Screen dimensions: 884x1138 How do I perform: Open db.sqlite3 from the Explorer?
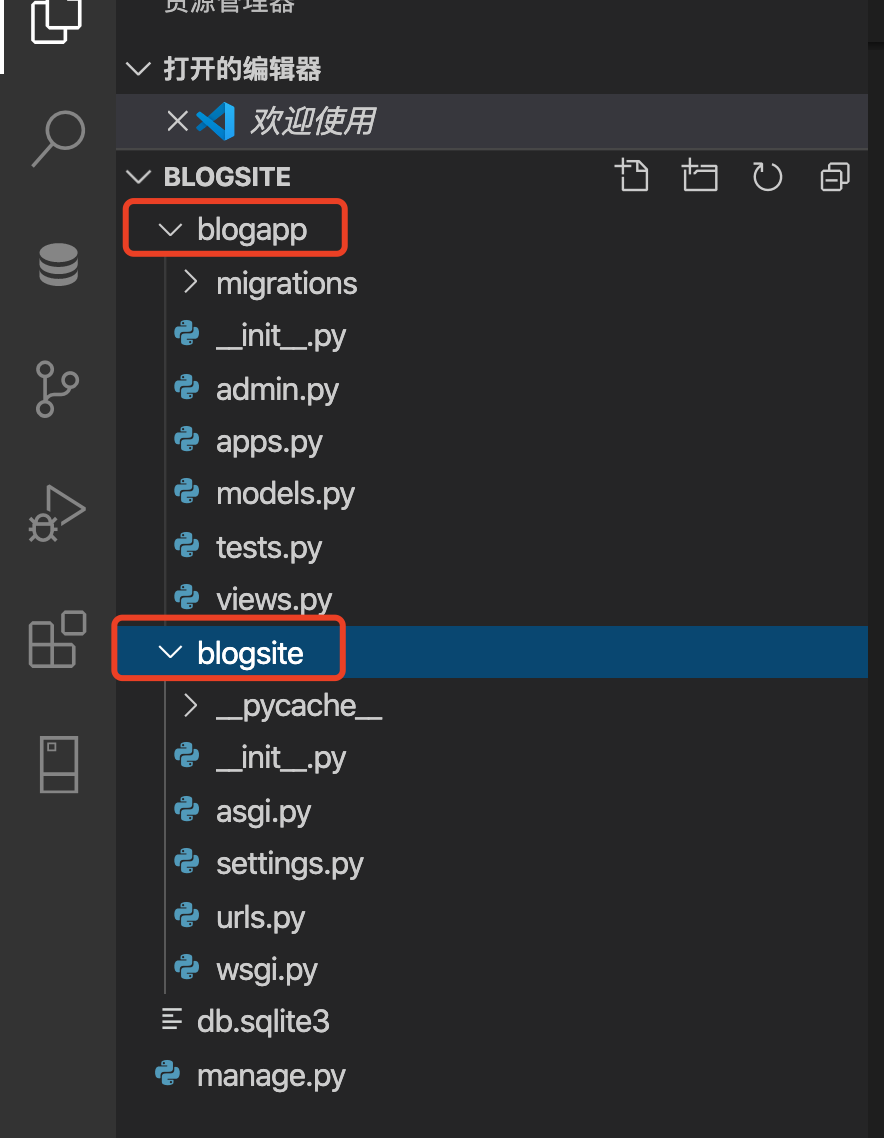point(262,1021)
